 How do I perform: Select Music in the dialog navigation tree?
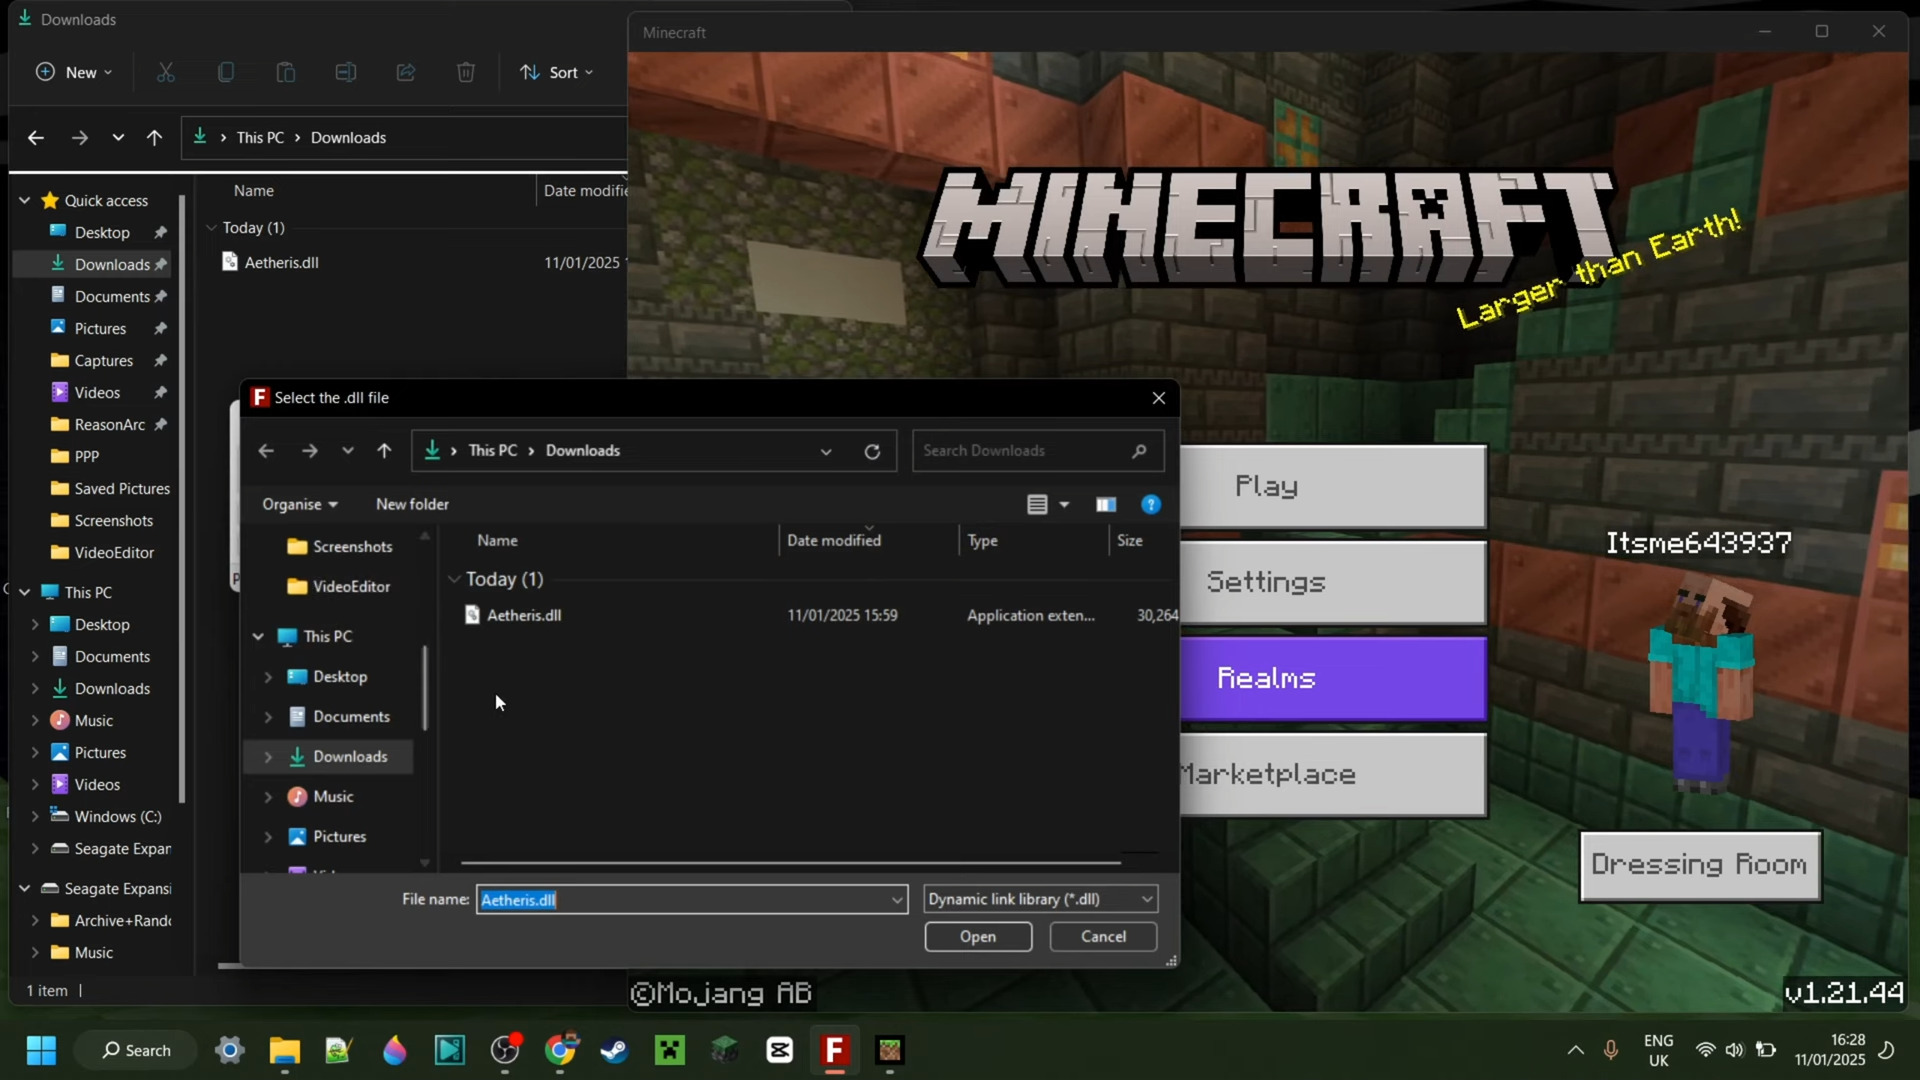click(x=333, y=797)
